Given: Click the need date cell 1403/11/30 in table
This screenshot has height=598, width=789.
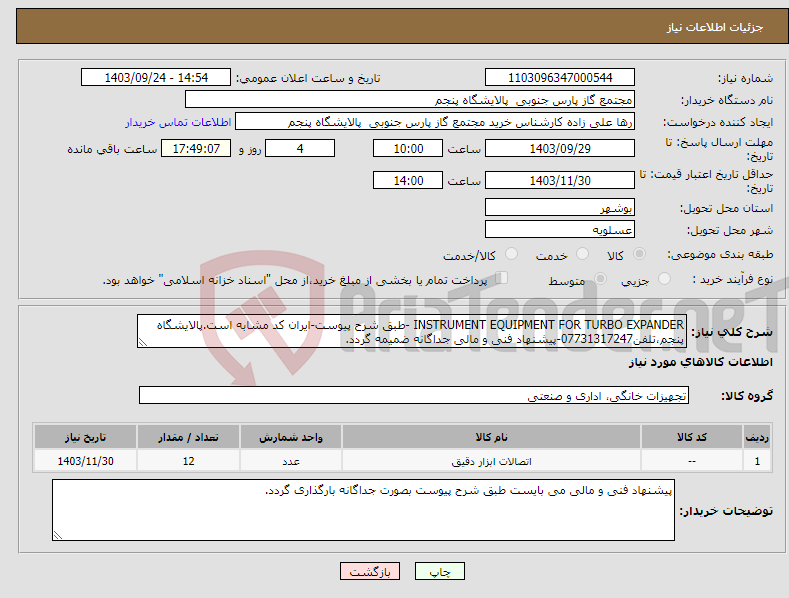Looking at the screenshot, I should pos(86,461).
